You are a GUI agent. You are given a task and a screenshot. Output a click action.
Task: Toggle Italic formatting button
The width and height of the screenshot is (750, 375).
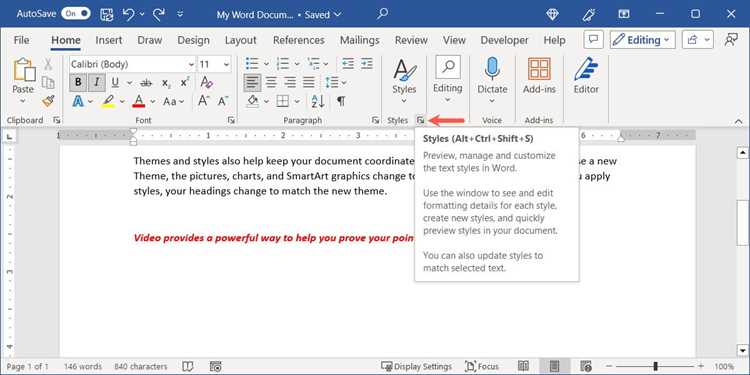click(x=97, y=82)
